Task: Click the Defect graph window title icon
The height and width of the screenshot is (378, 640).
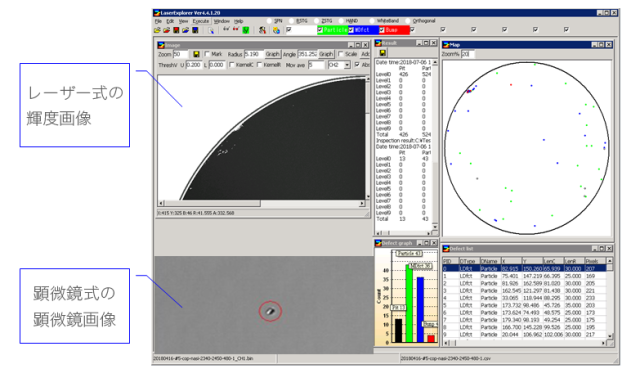Action: pyautogui.click(x=378, y=243)
